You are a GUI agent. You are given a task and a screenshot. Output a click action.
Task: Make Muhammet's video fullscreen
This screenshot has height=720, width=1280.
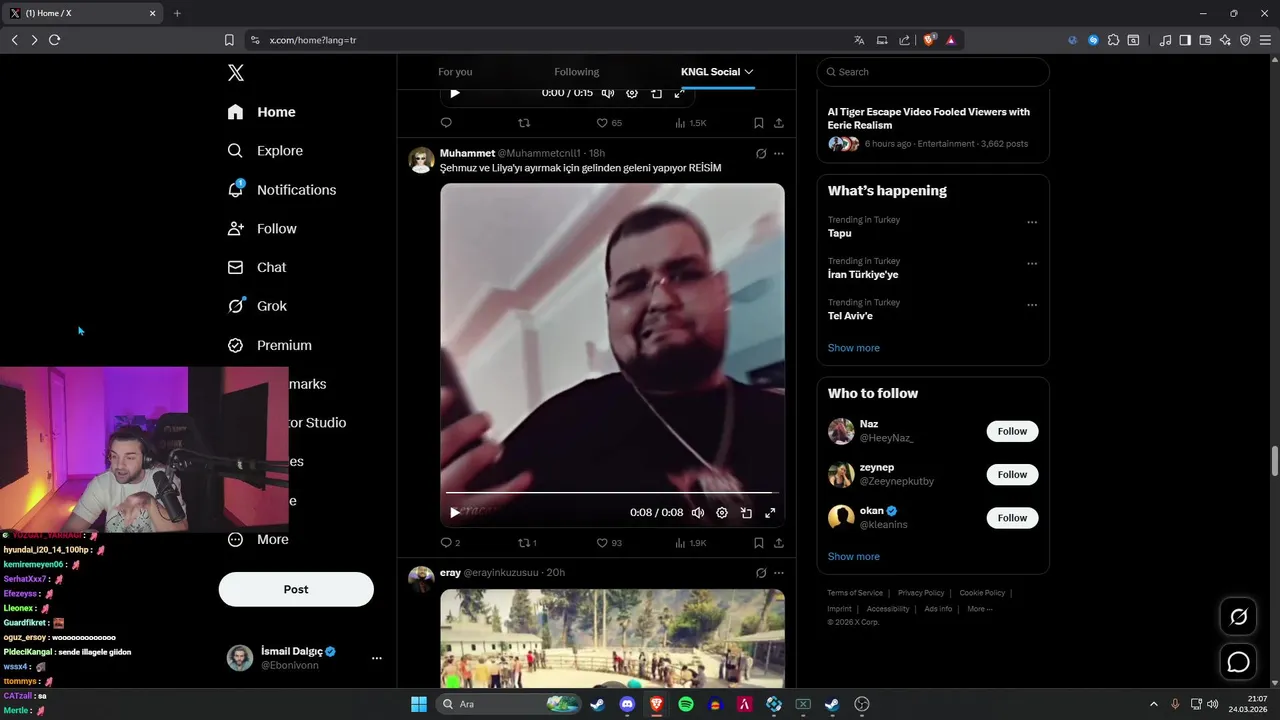(x=770, y=512)
